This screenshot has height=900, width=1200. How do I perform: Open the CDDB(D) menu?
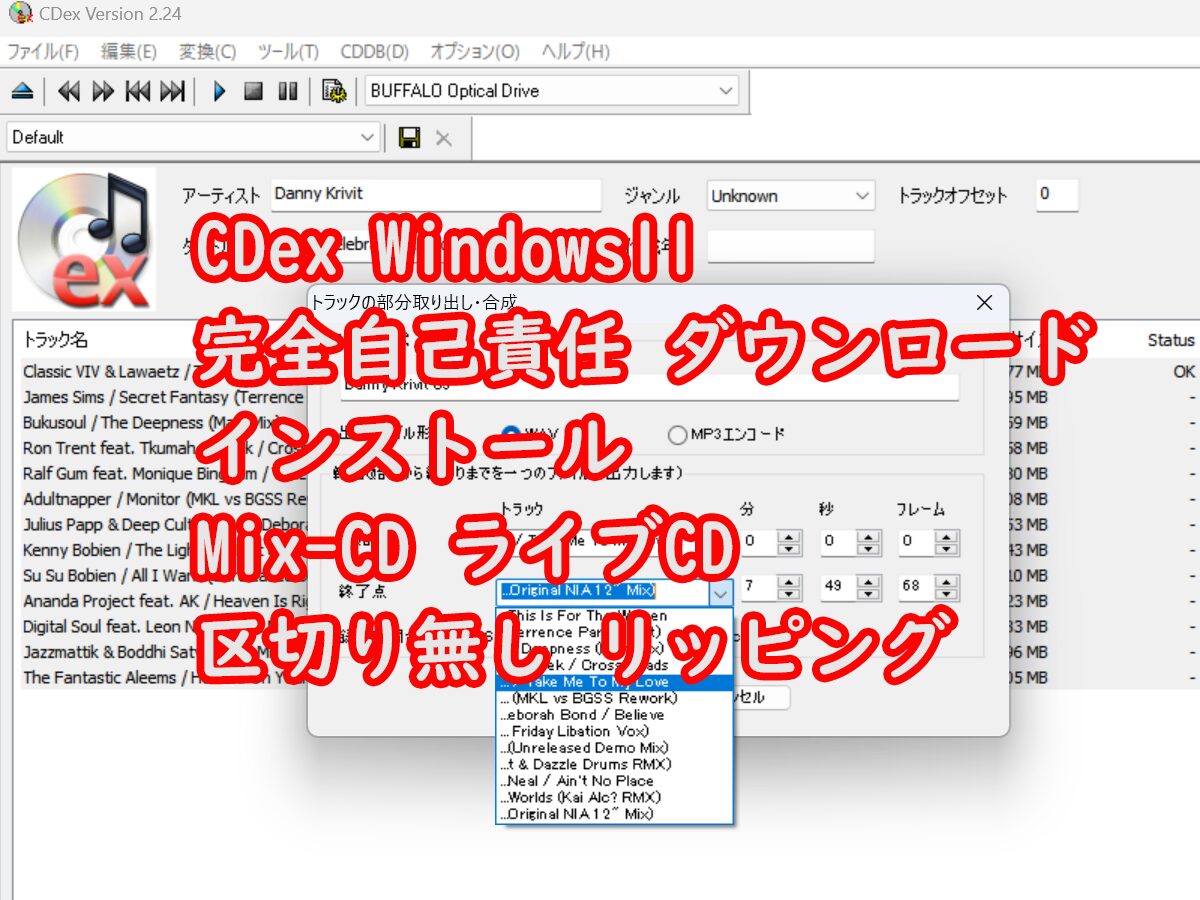coord(375,52)
